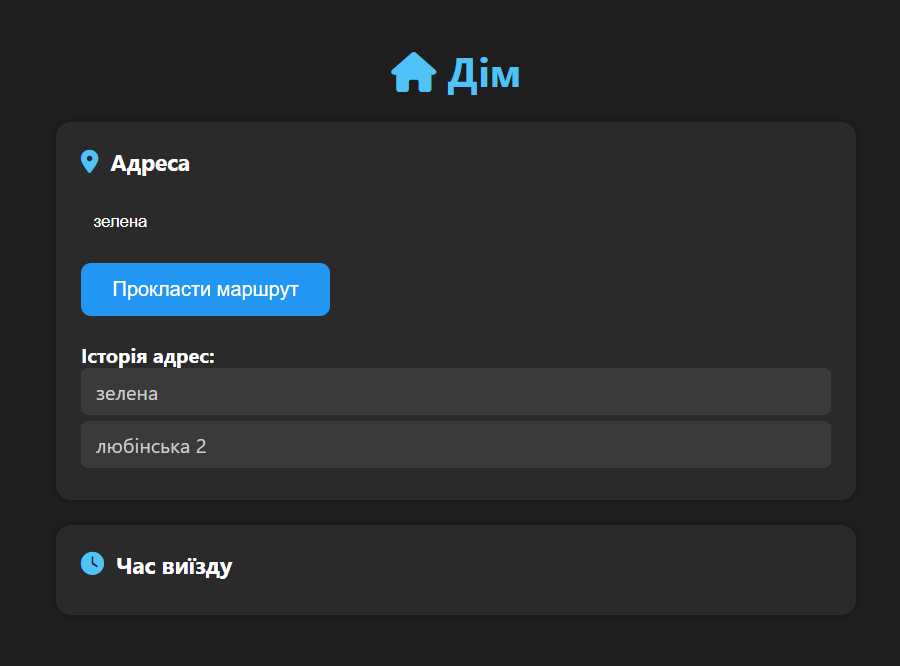The width and height of the screenshot is (900, 666).
Task: Select the first address history row
Action: [x=456, y=392]
